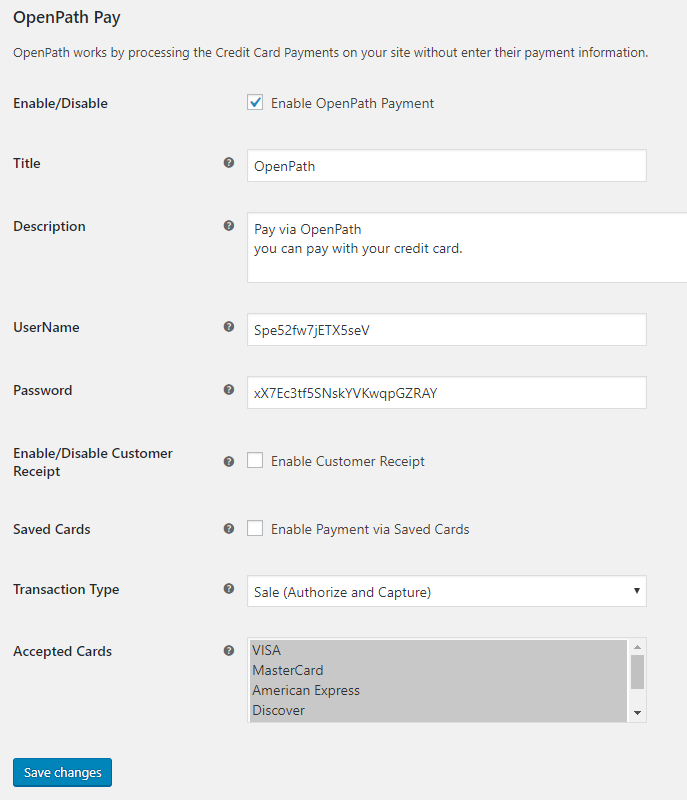Click the Accepted Cards list scroll-down arrow

click(x=638, y=713)
